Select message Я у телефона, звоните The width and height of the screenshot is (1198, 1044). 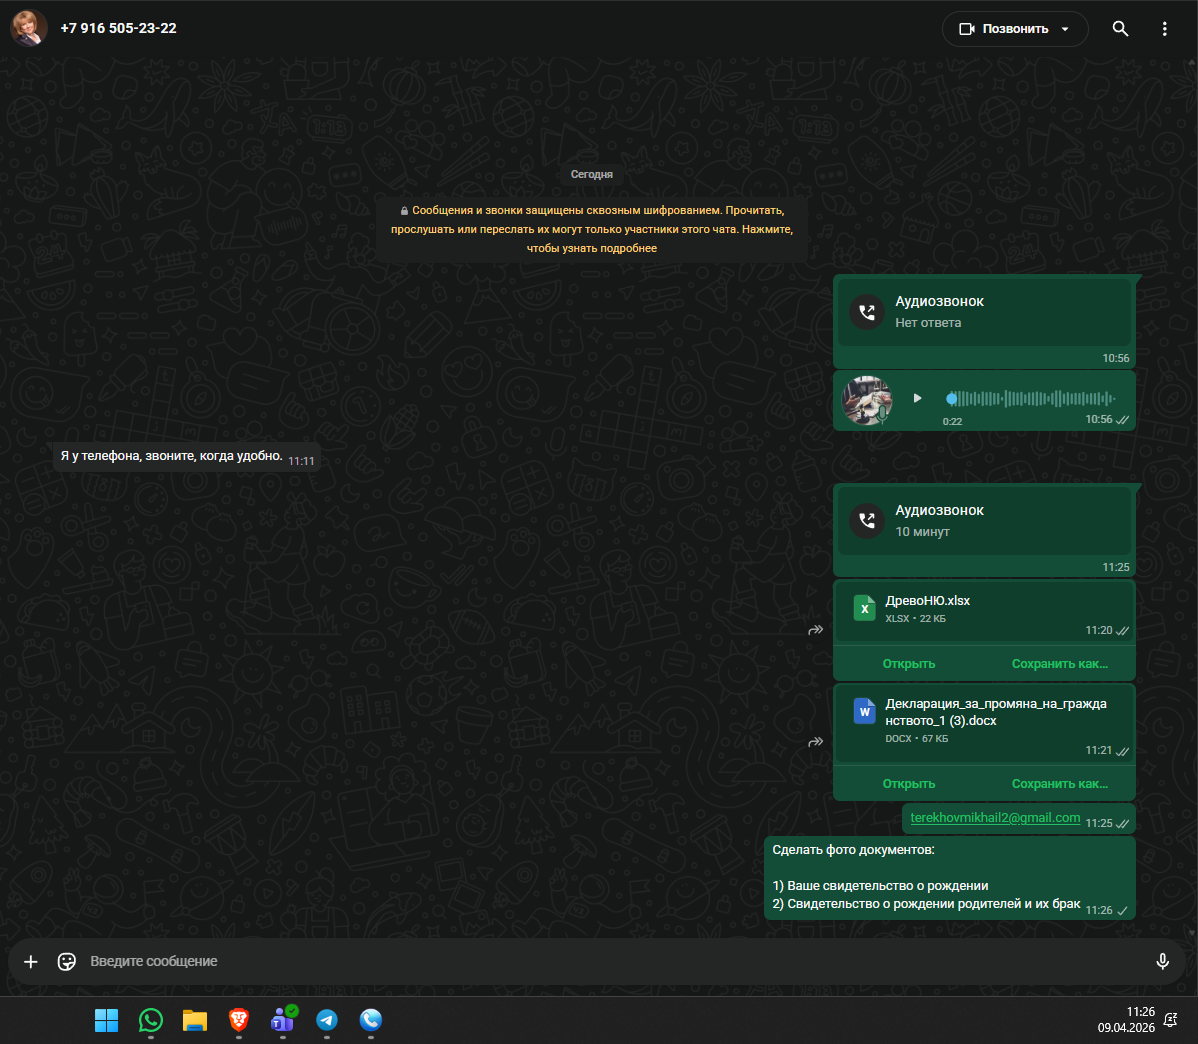(186, 456)
